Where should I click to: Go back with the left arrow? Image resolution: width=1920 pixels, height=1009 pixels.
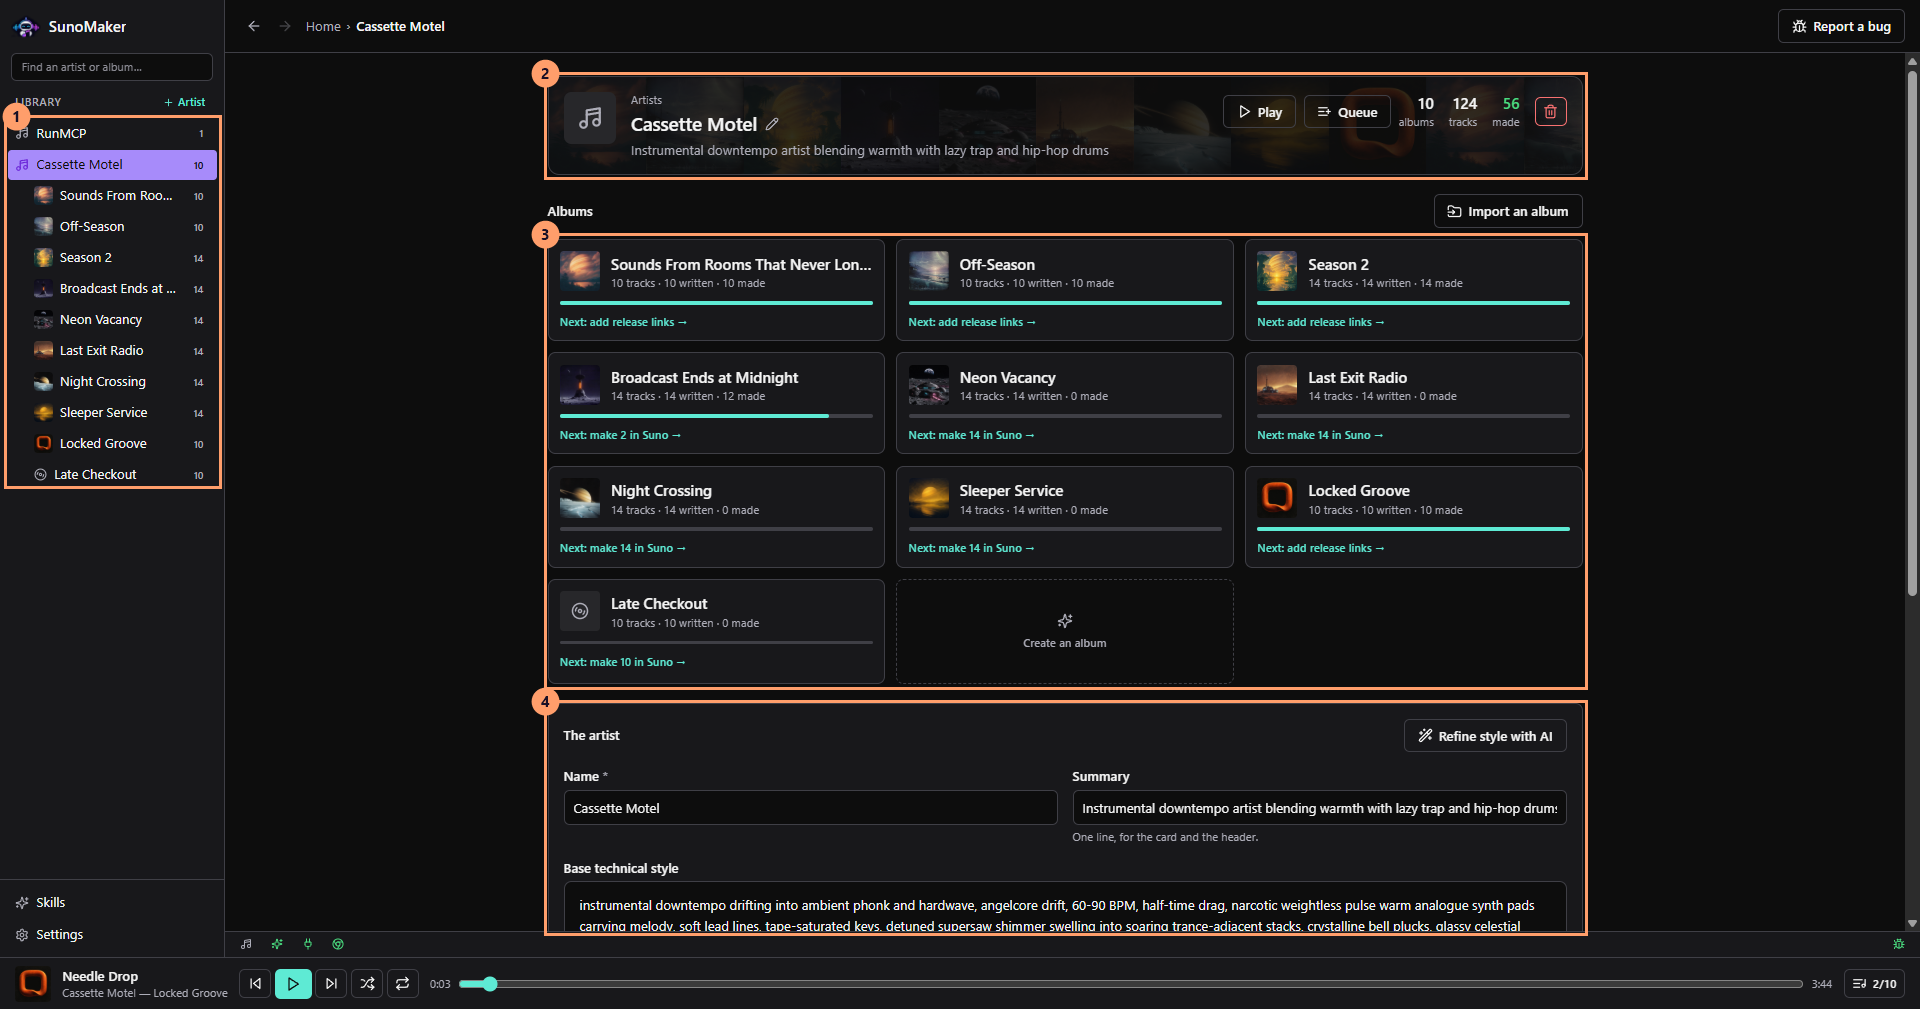[254, 26]
